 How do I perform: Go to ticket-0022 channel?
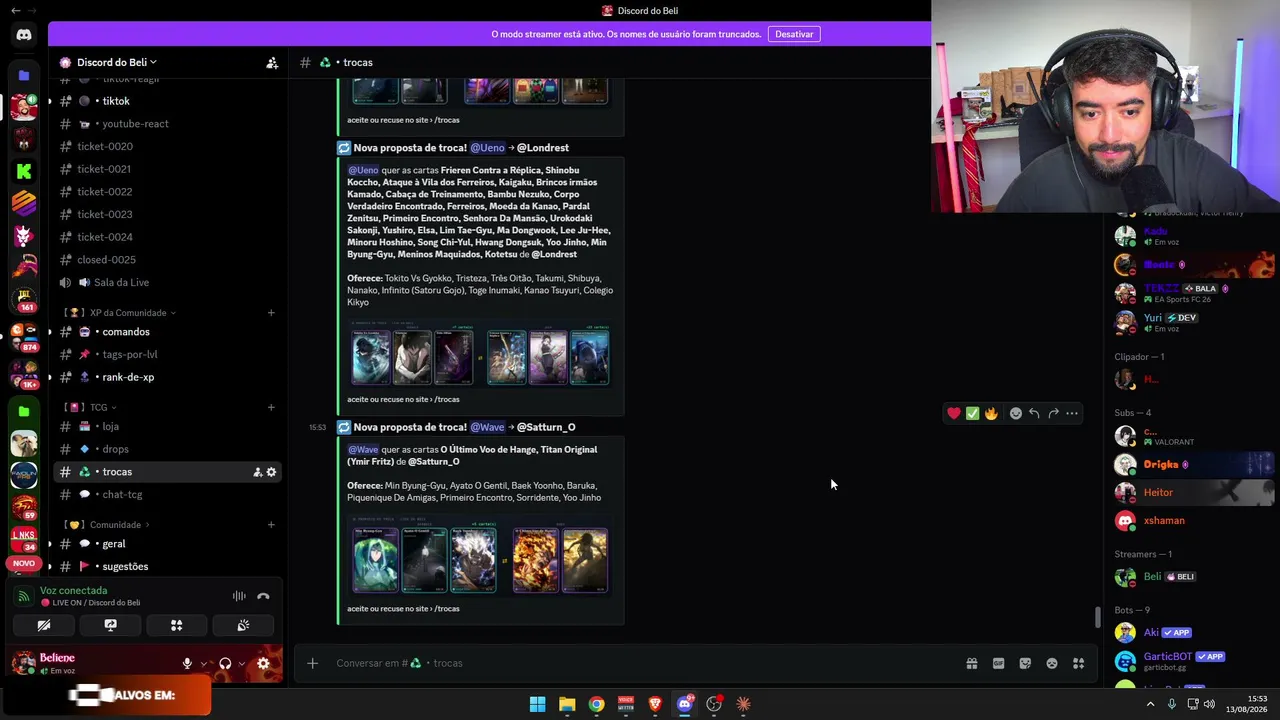[167, 192]
